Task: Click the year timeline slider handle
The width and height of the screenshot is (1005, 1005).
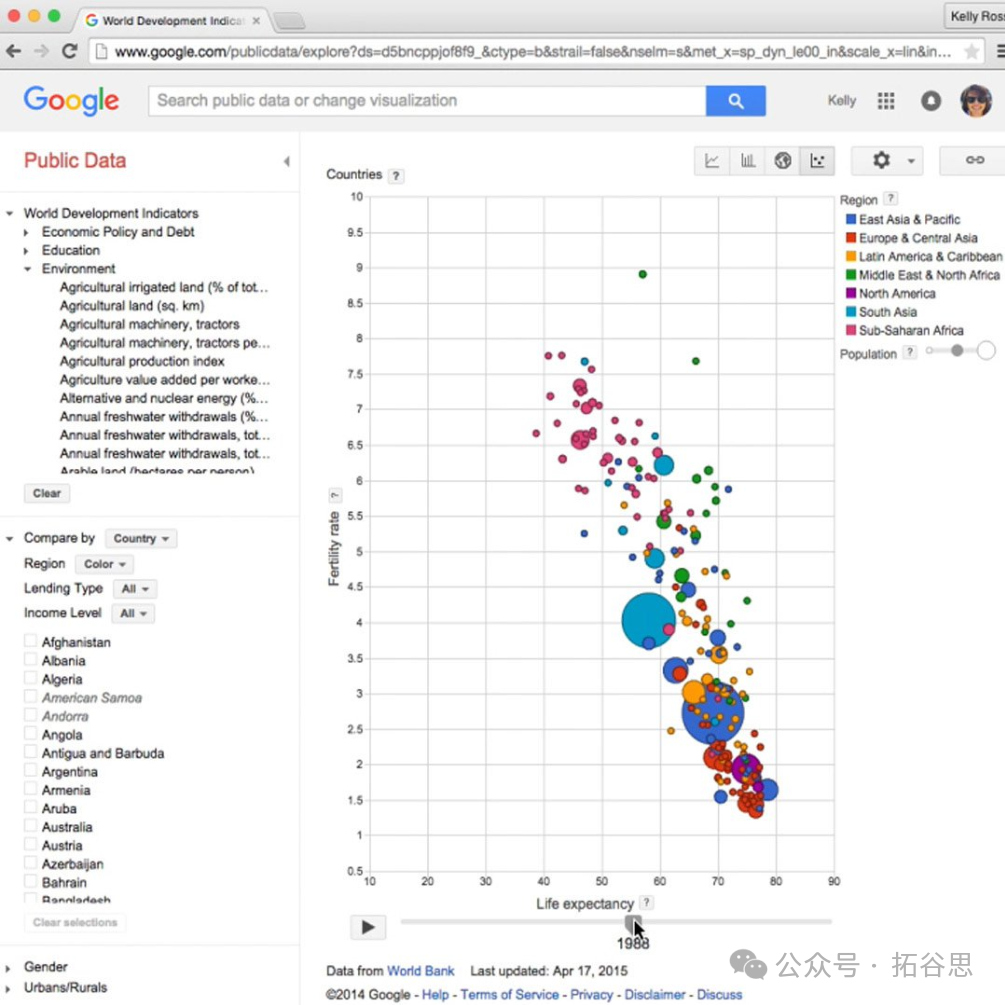Action: (632, 923)
